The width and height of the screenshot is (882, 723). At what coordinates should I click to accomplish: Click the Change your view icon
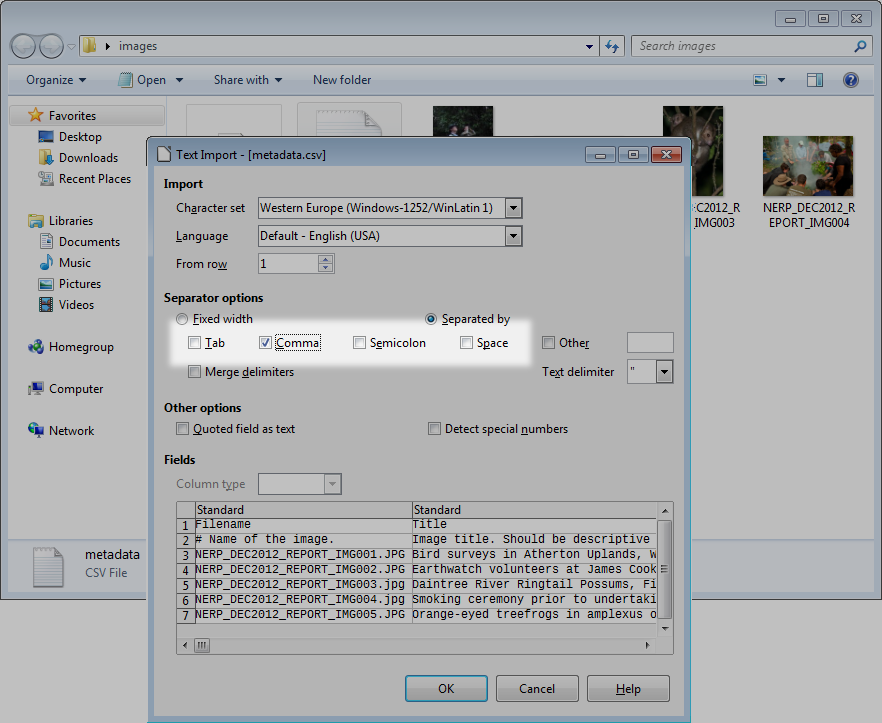pos(760,80)
